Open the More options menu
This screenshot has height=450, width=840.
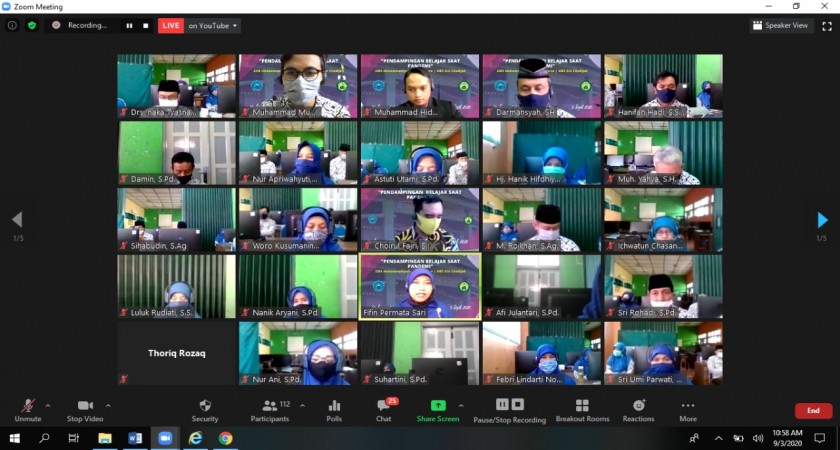click(687, 409)
